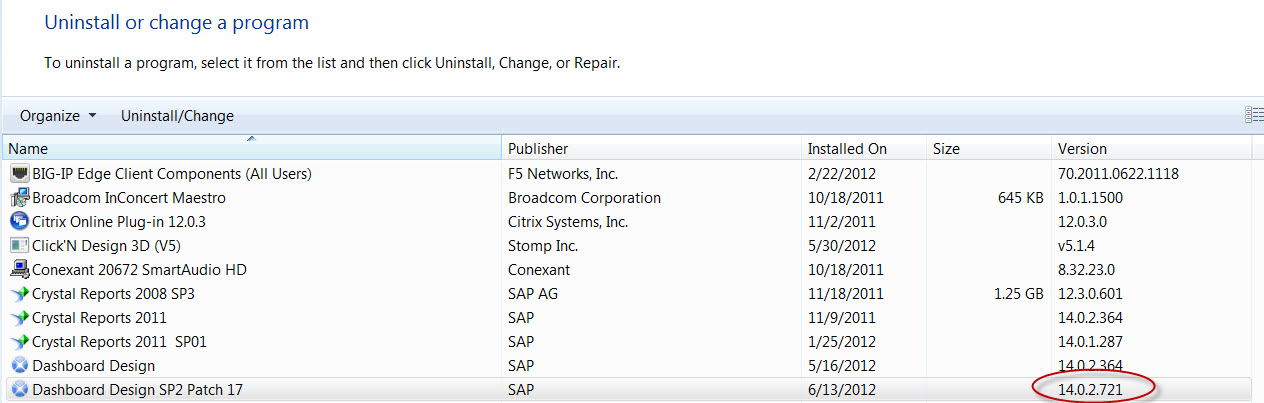Click install date 11/9/2011

pyautogui.click(x=842, y=318)
